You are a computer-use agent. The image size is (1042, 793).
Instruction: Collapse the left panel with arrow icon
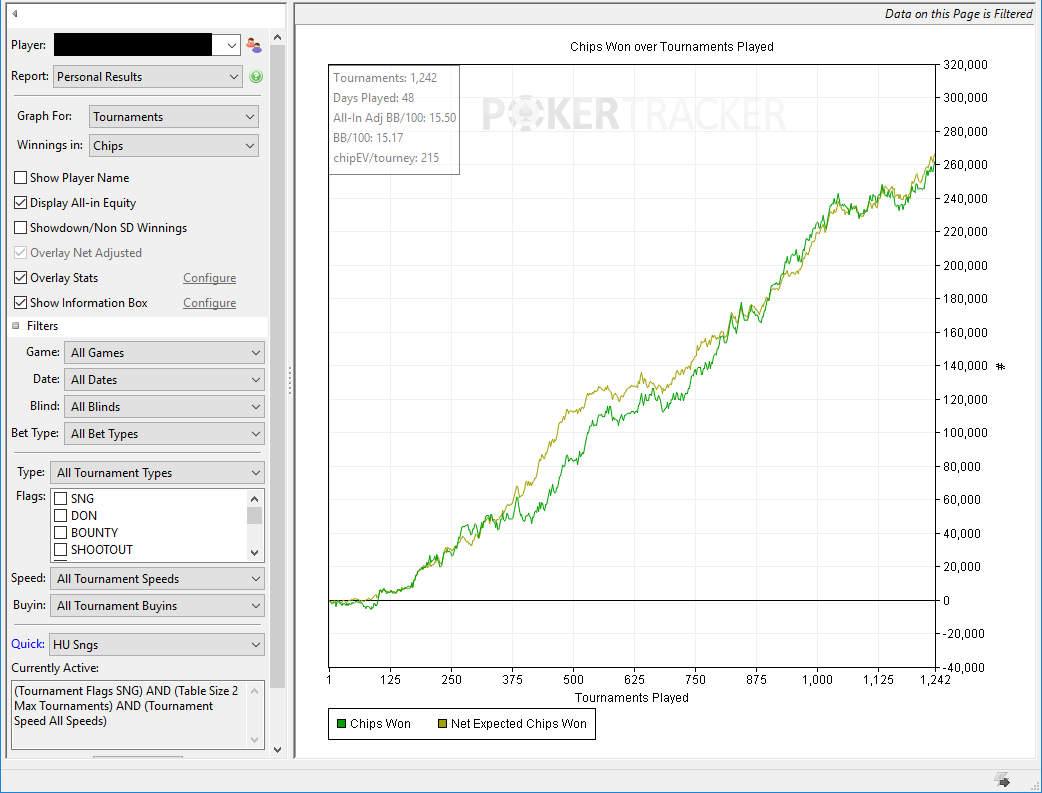pyautogui.click(x=14, y=13)
